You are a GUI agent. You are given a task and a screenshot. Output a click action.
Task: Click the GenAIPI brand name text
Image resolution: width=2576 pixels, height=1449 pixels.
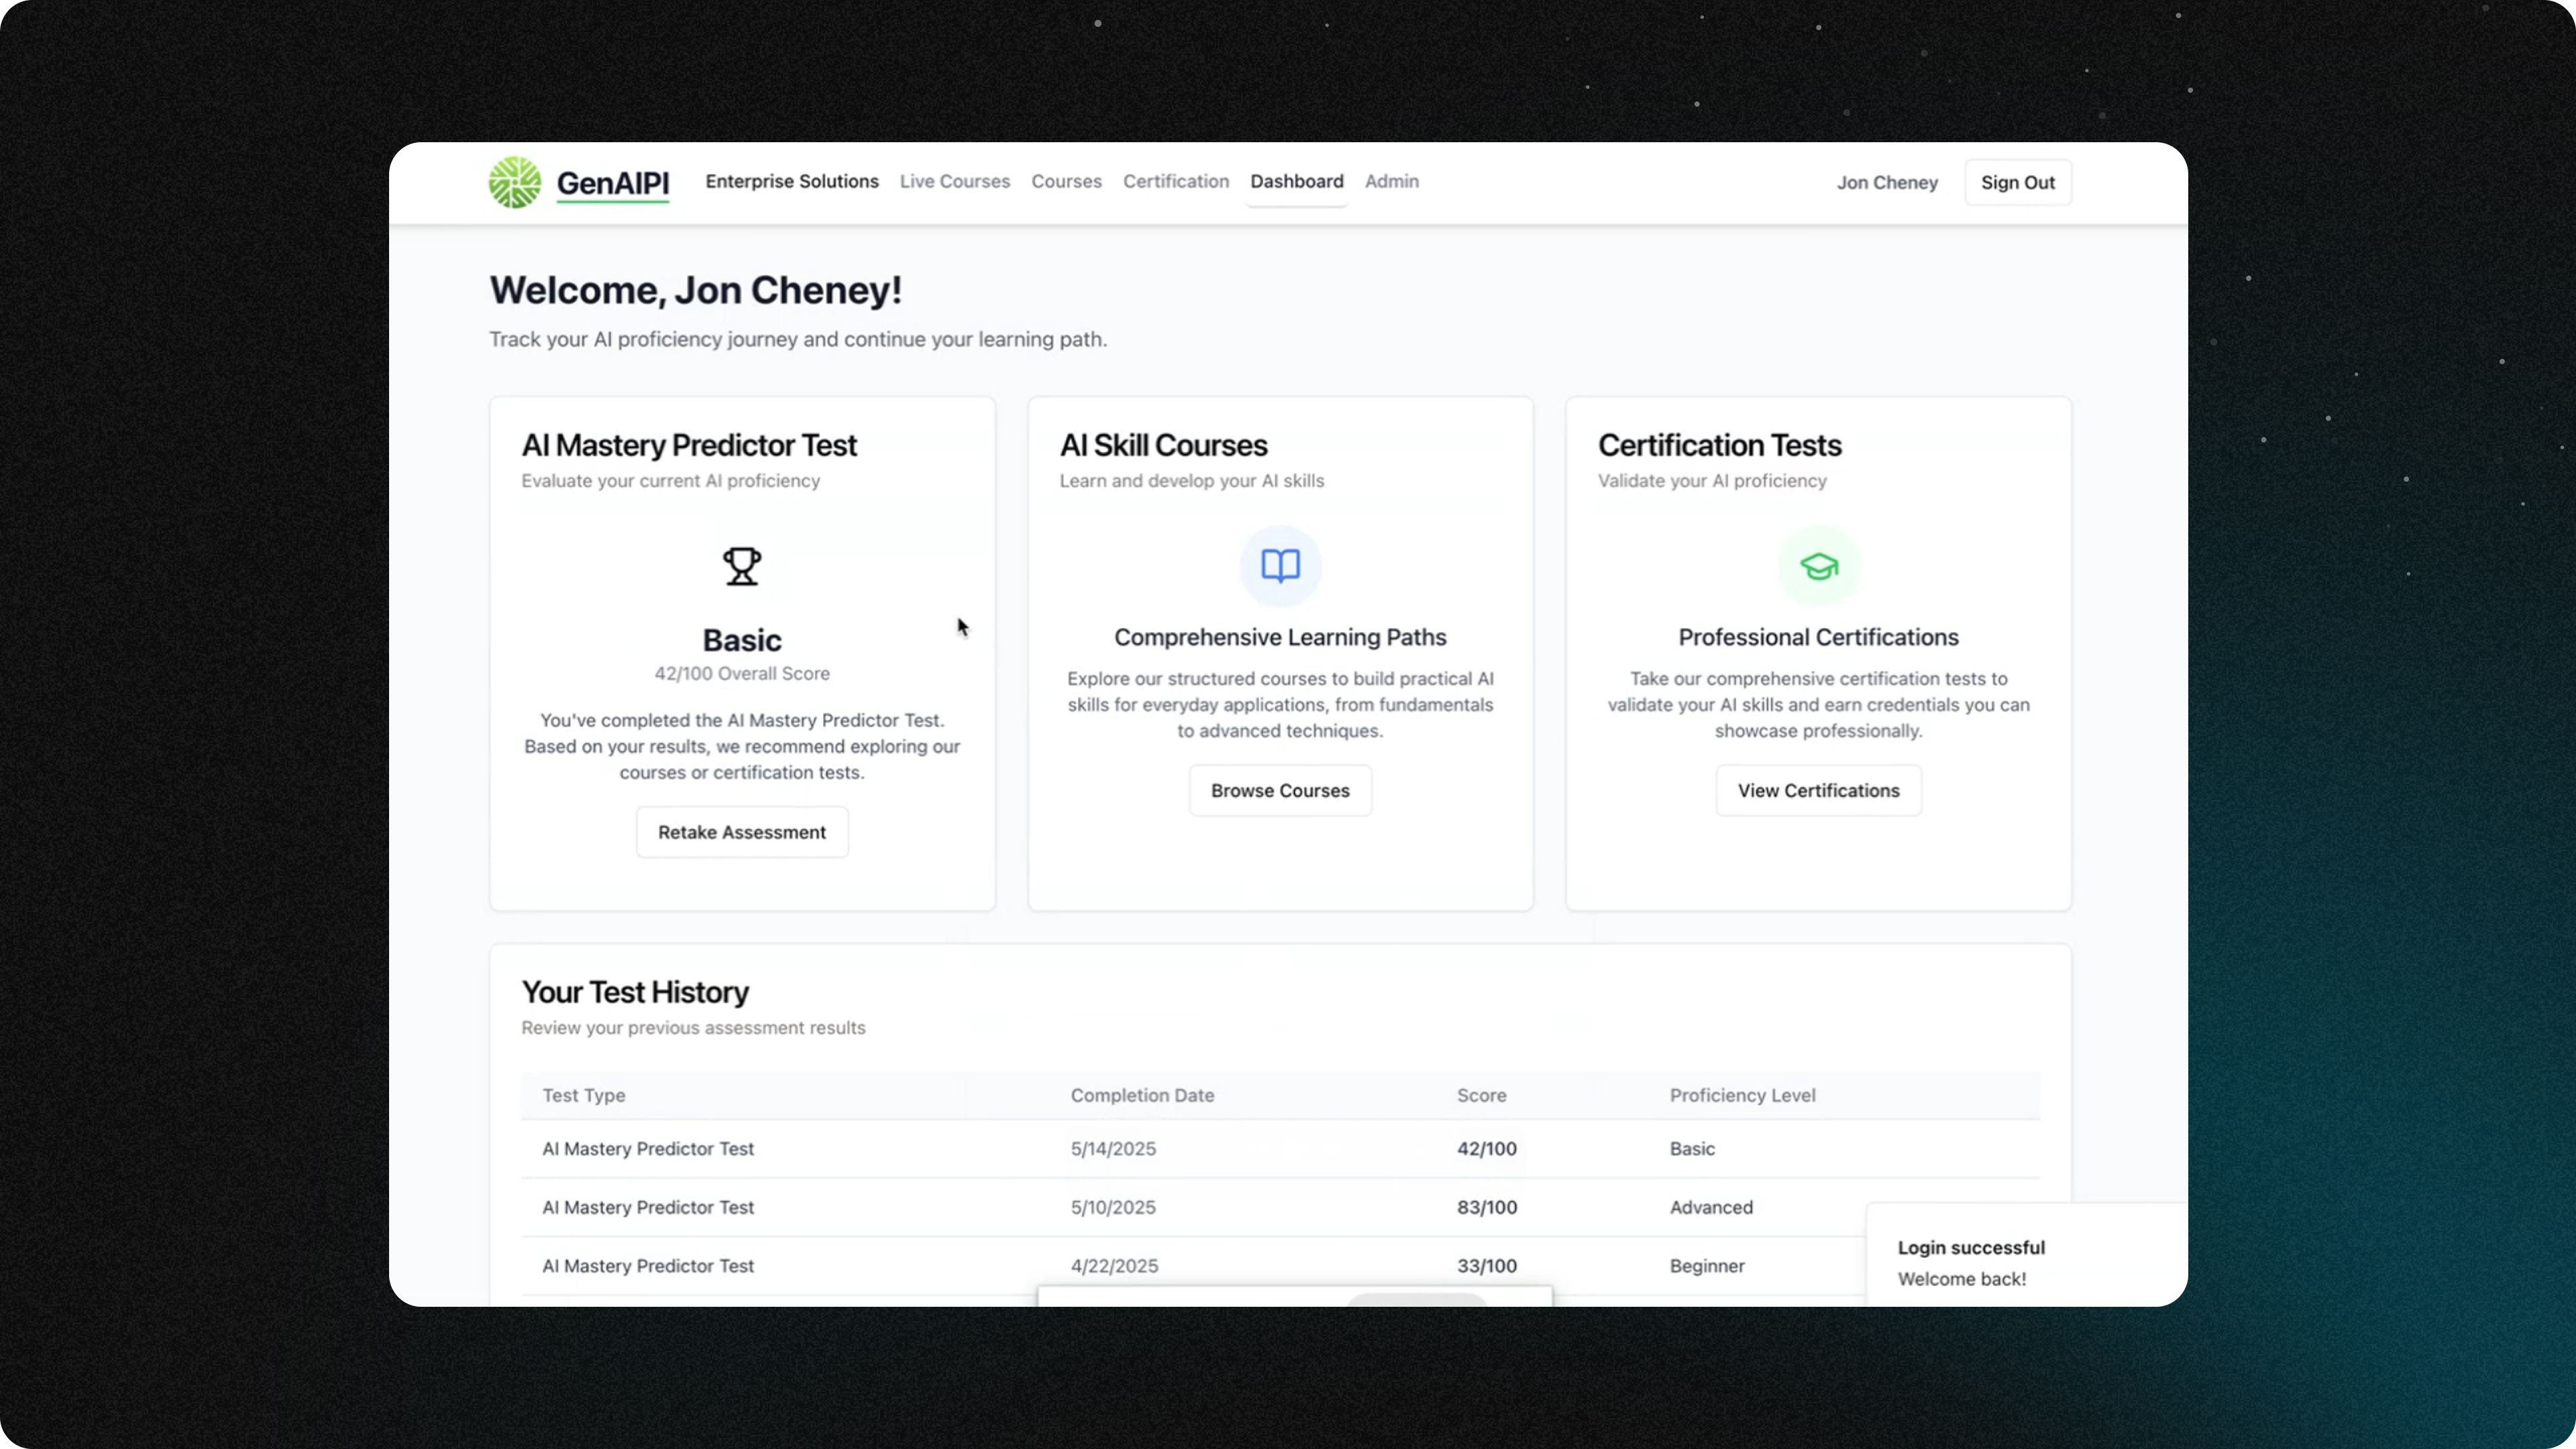click(x=612, y=183)
